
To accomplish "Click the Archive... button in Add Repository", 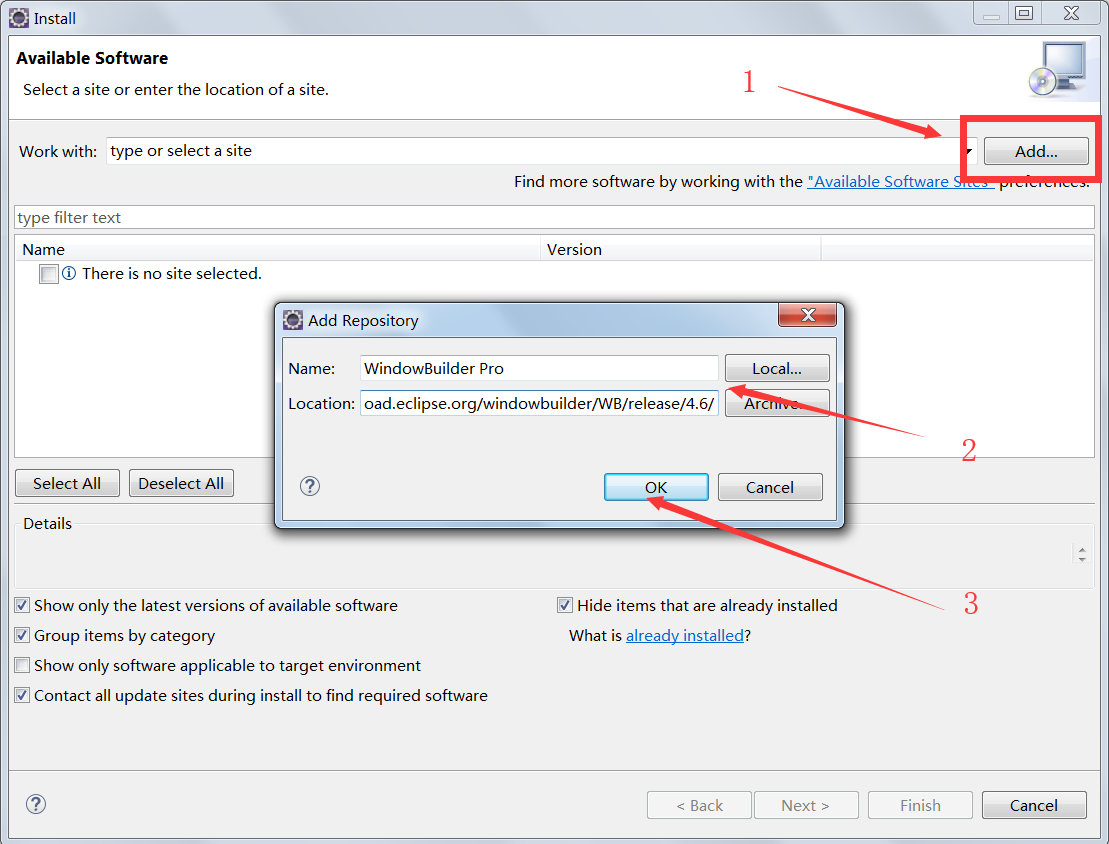I will click(777, 403).
